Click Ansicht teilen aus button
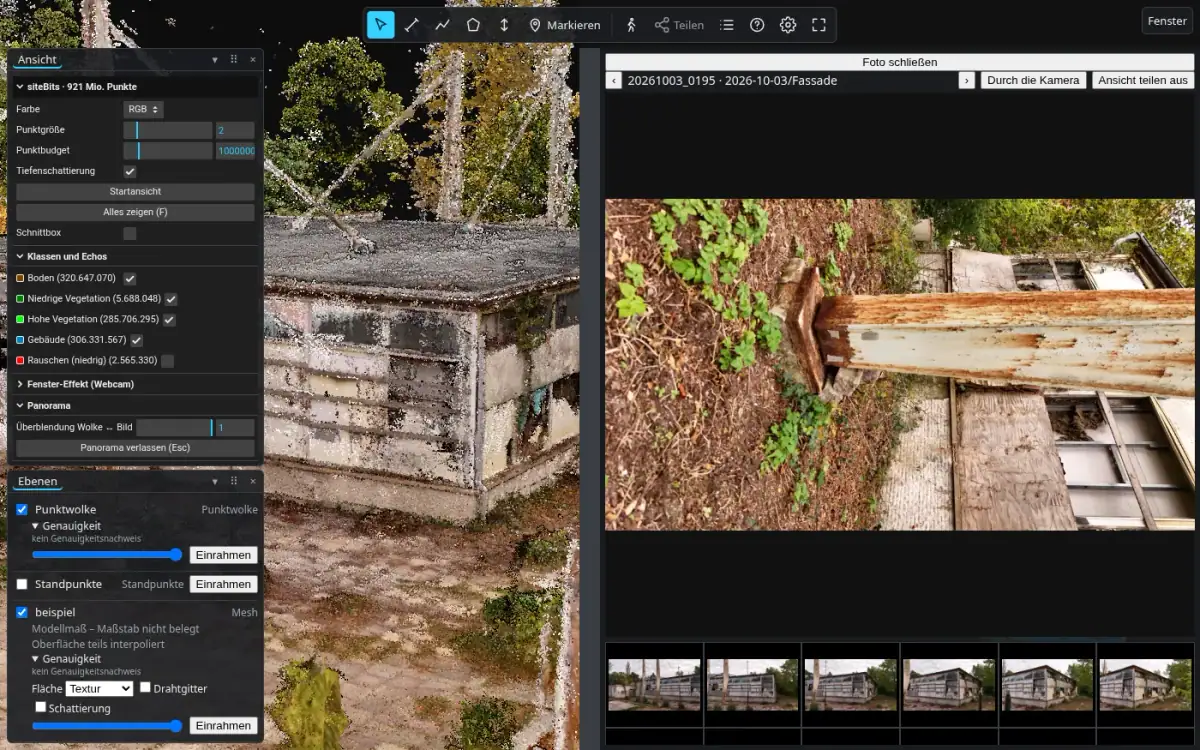This screenshot has height=750, width=1200. coord(1143,80)
